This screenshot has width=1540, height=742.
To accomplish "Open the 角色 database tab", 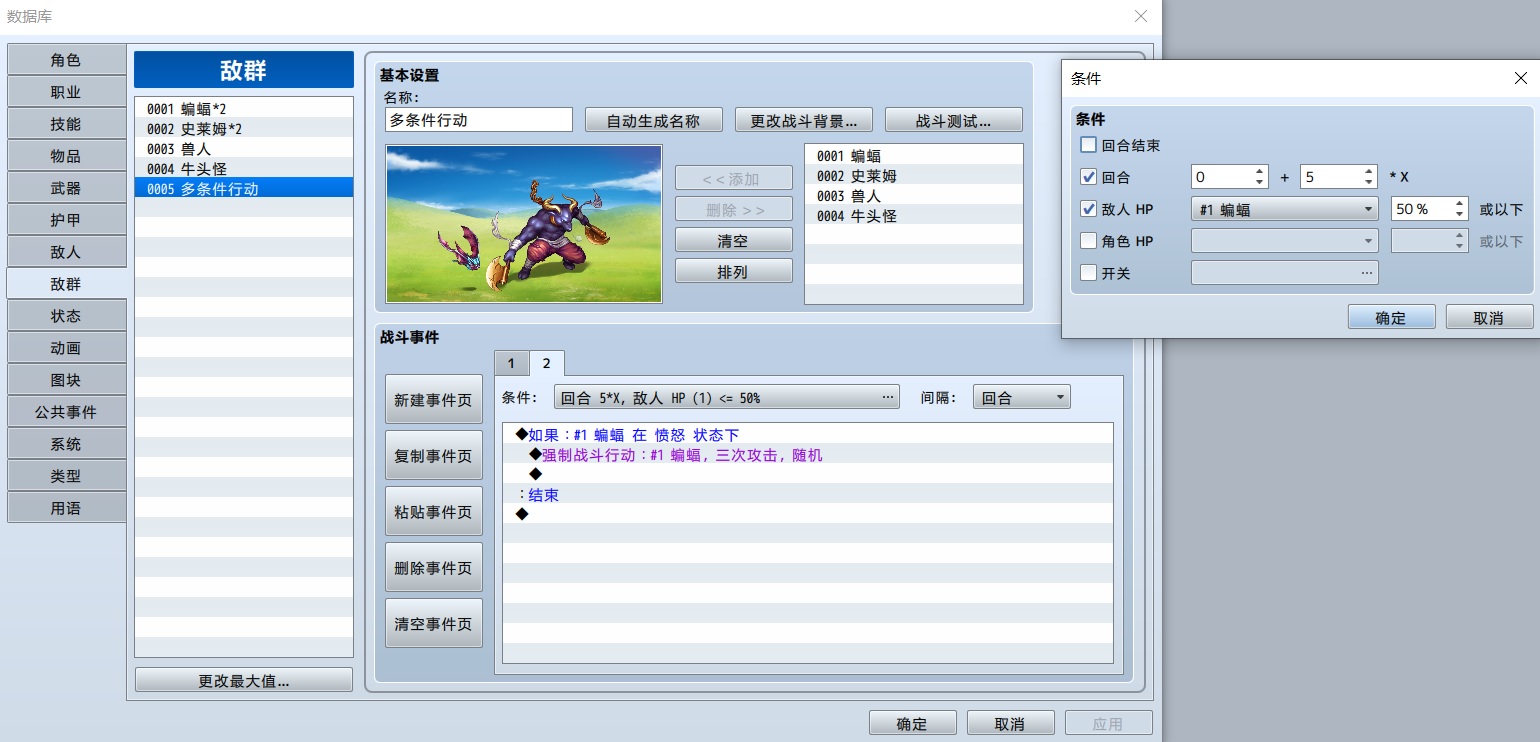I will 66,60.
